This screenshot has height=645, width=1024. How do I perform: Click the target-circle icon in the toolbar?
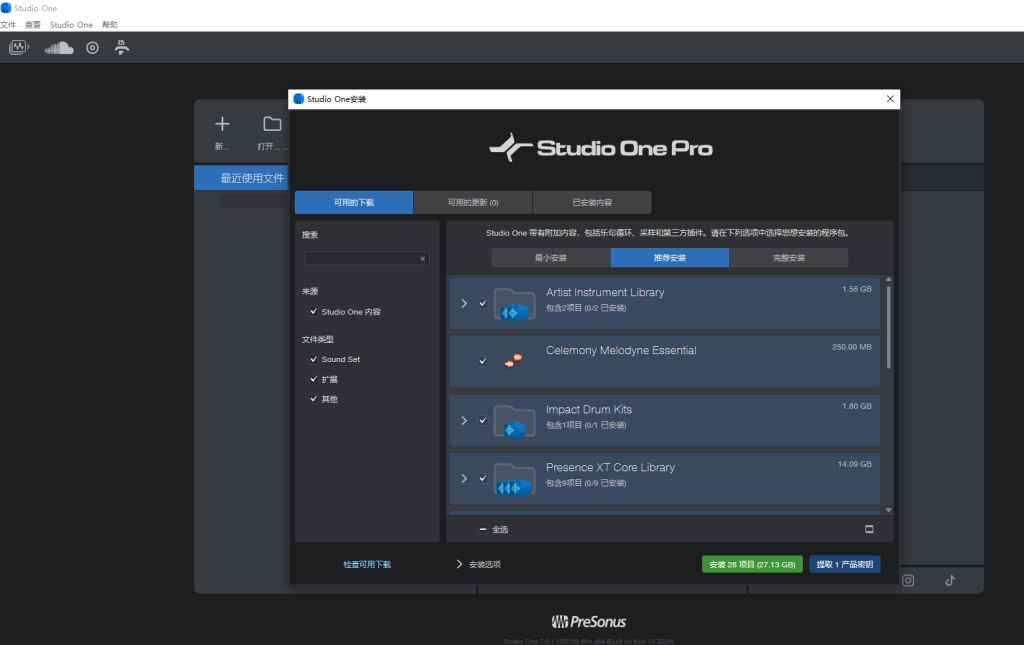click(92, 47)
